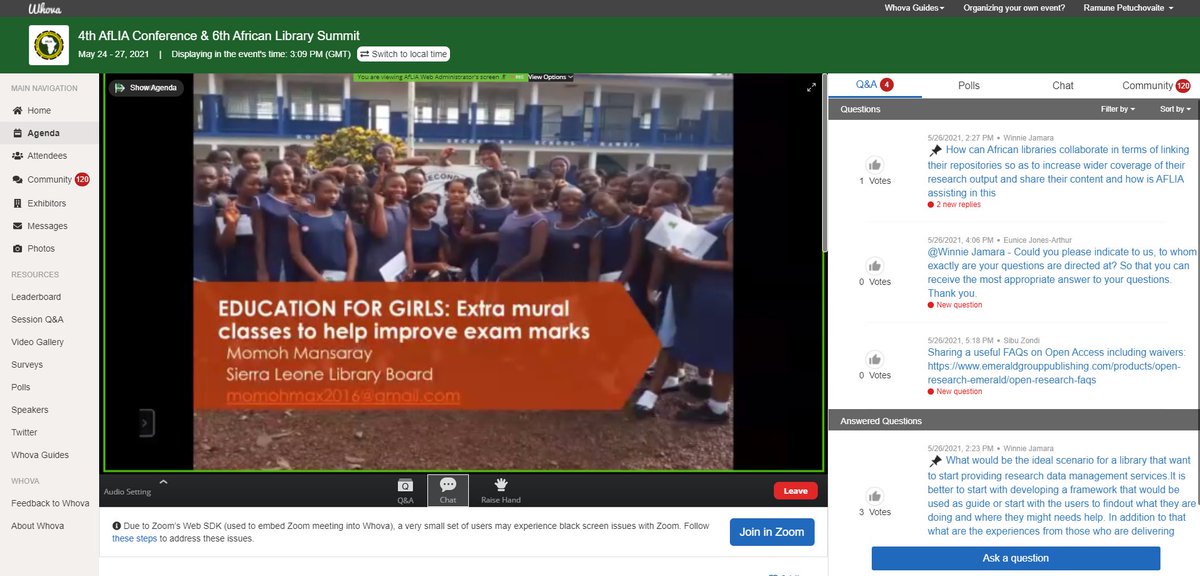Upvote Sibu Zondi's FAQs post
The height and width of the screenshot is (576, 1200).
pos(875,360)
